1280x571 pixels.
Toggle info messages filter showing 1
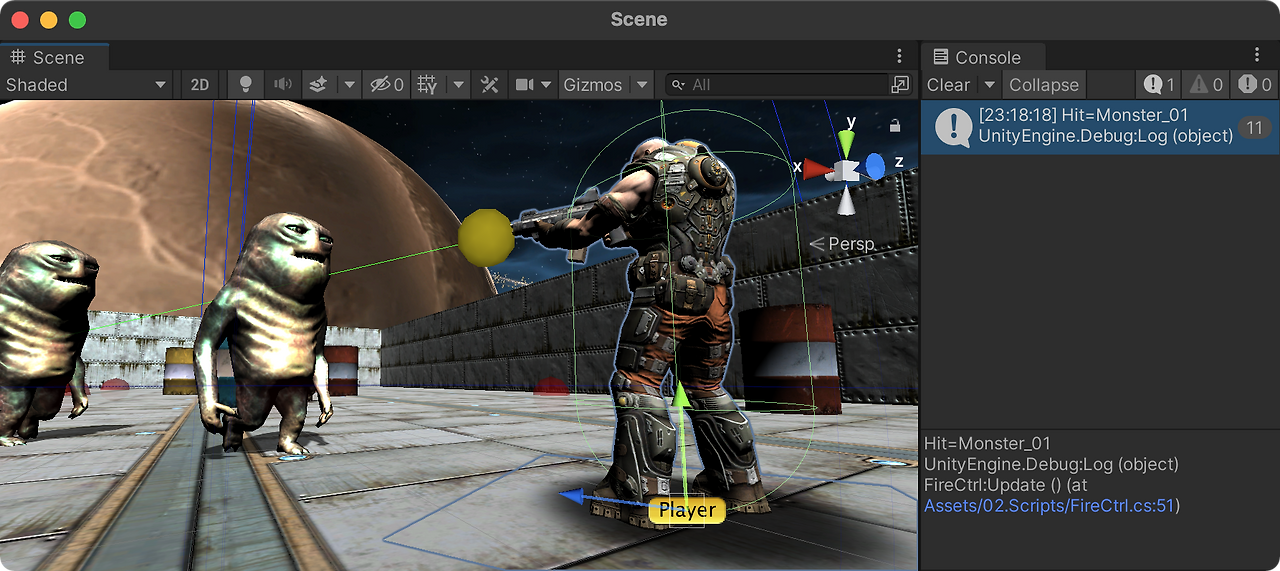[x=1160, y=85]
